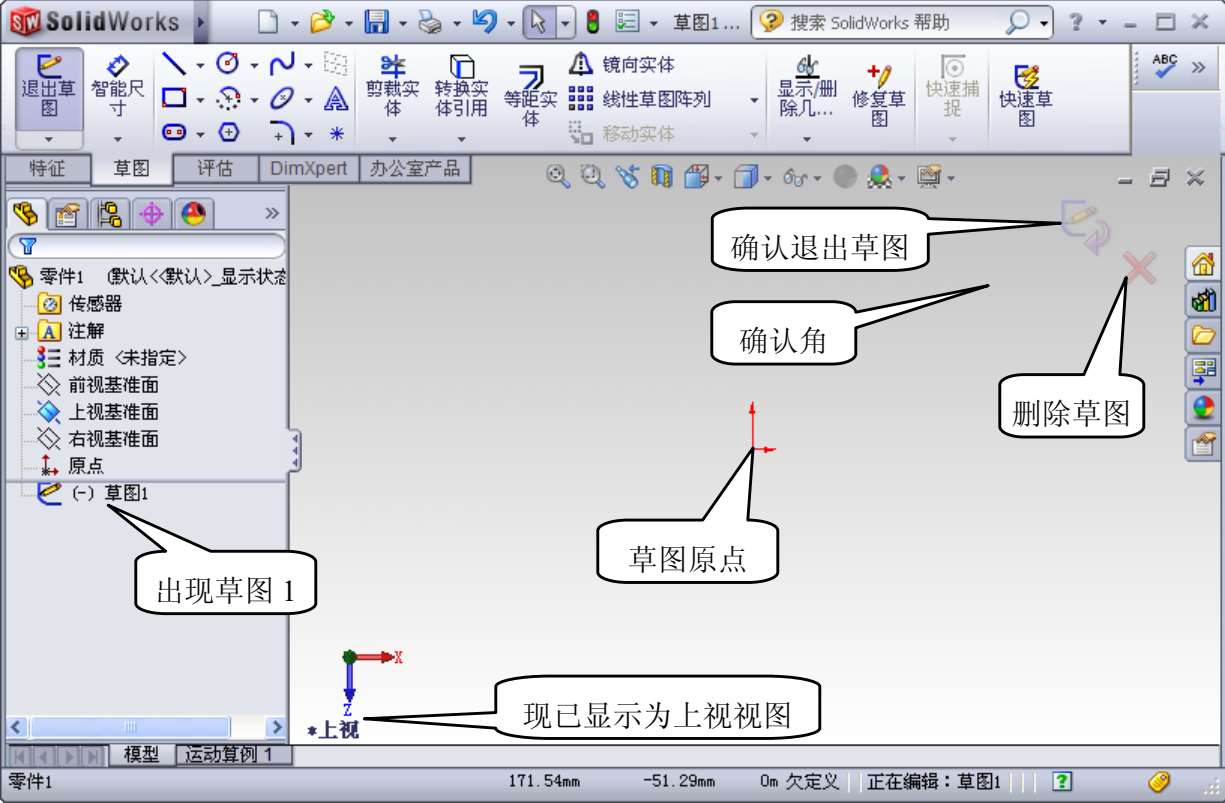The image size is (1225, 803).
Task: Open the 线性草图阵列 dropdown arrow
Action: point(754,100)
